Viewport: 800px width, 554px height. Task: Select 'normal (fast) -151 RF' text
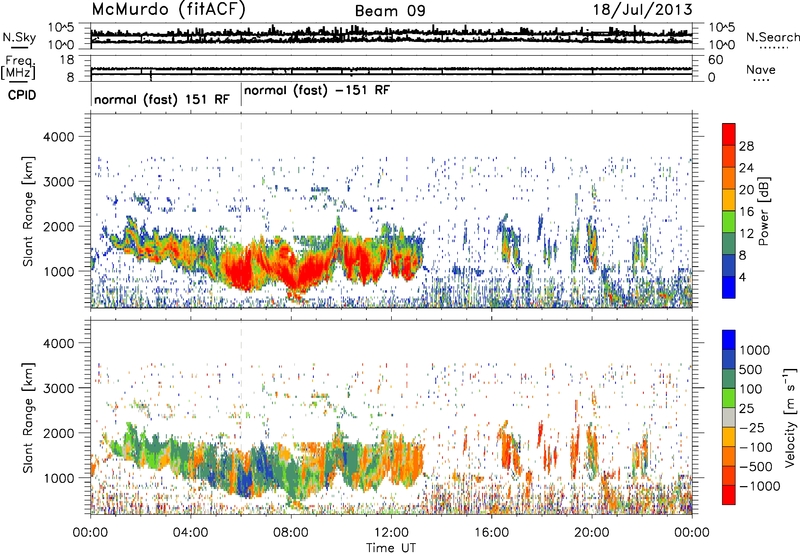coord(317,91)
